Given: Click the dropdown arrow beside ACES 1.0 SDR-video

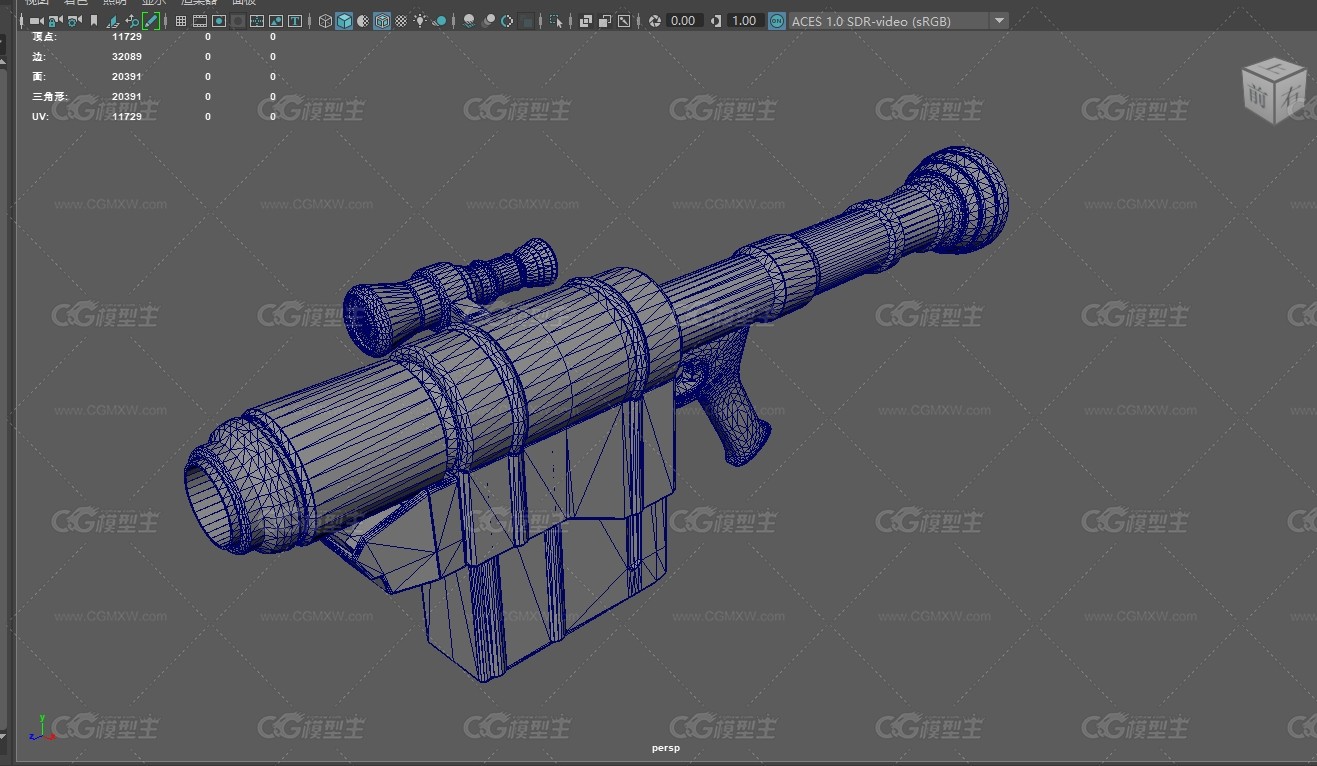Looking at the screenshot, I should 999,21.
